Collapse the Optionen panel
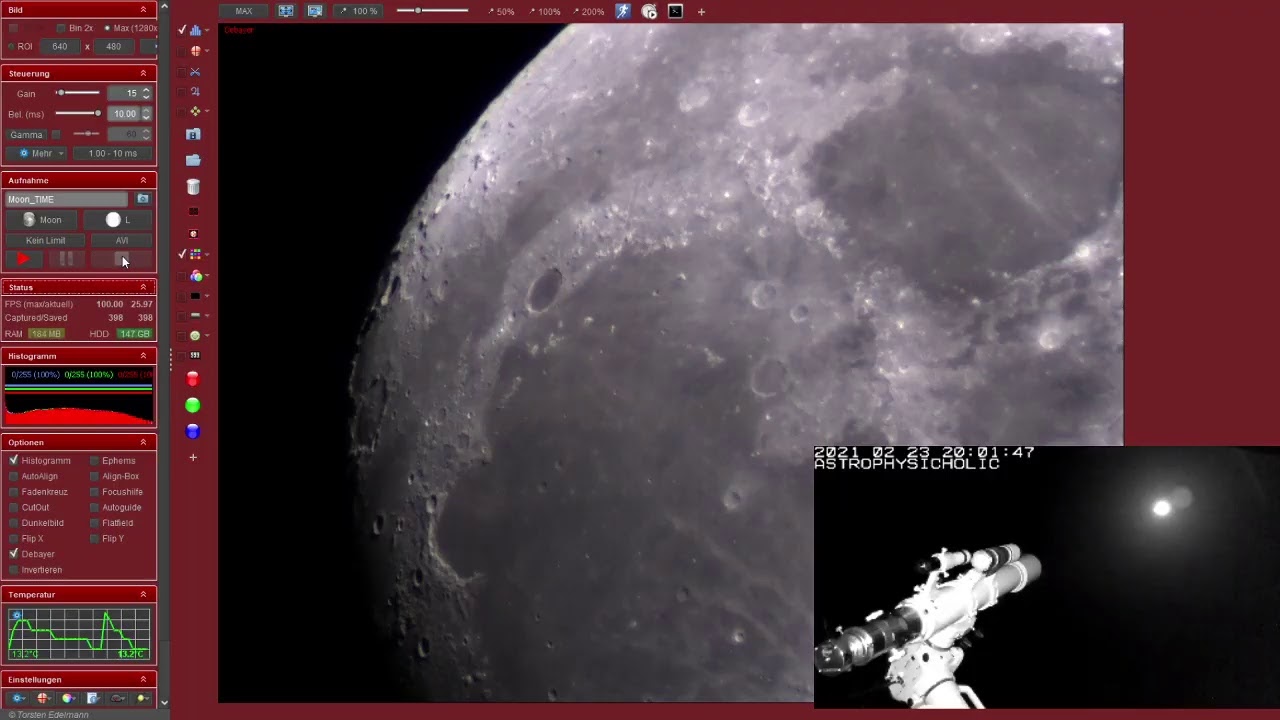Image resolution: width=1280 pixels, height=720 pixels. point(143,442)
